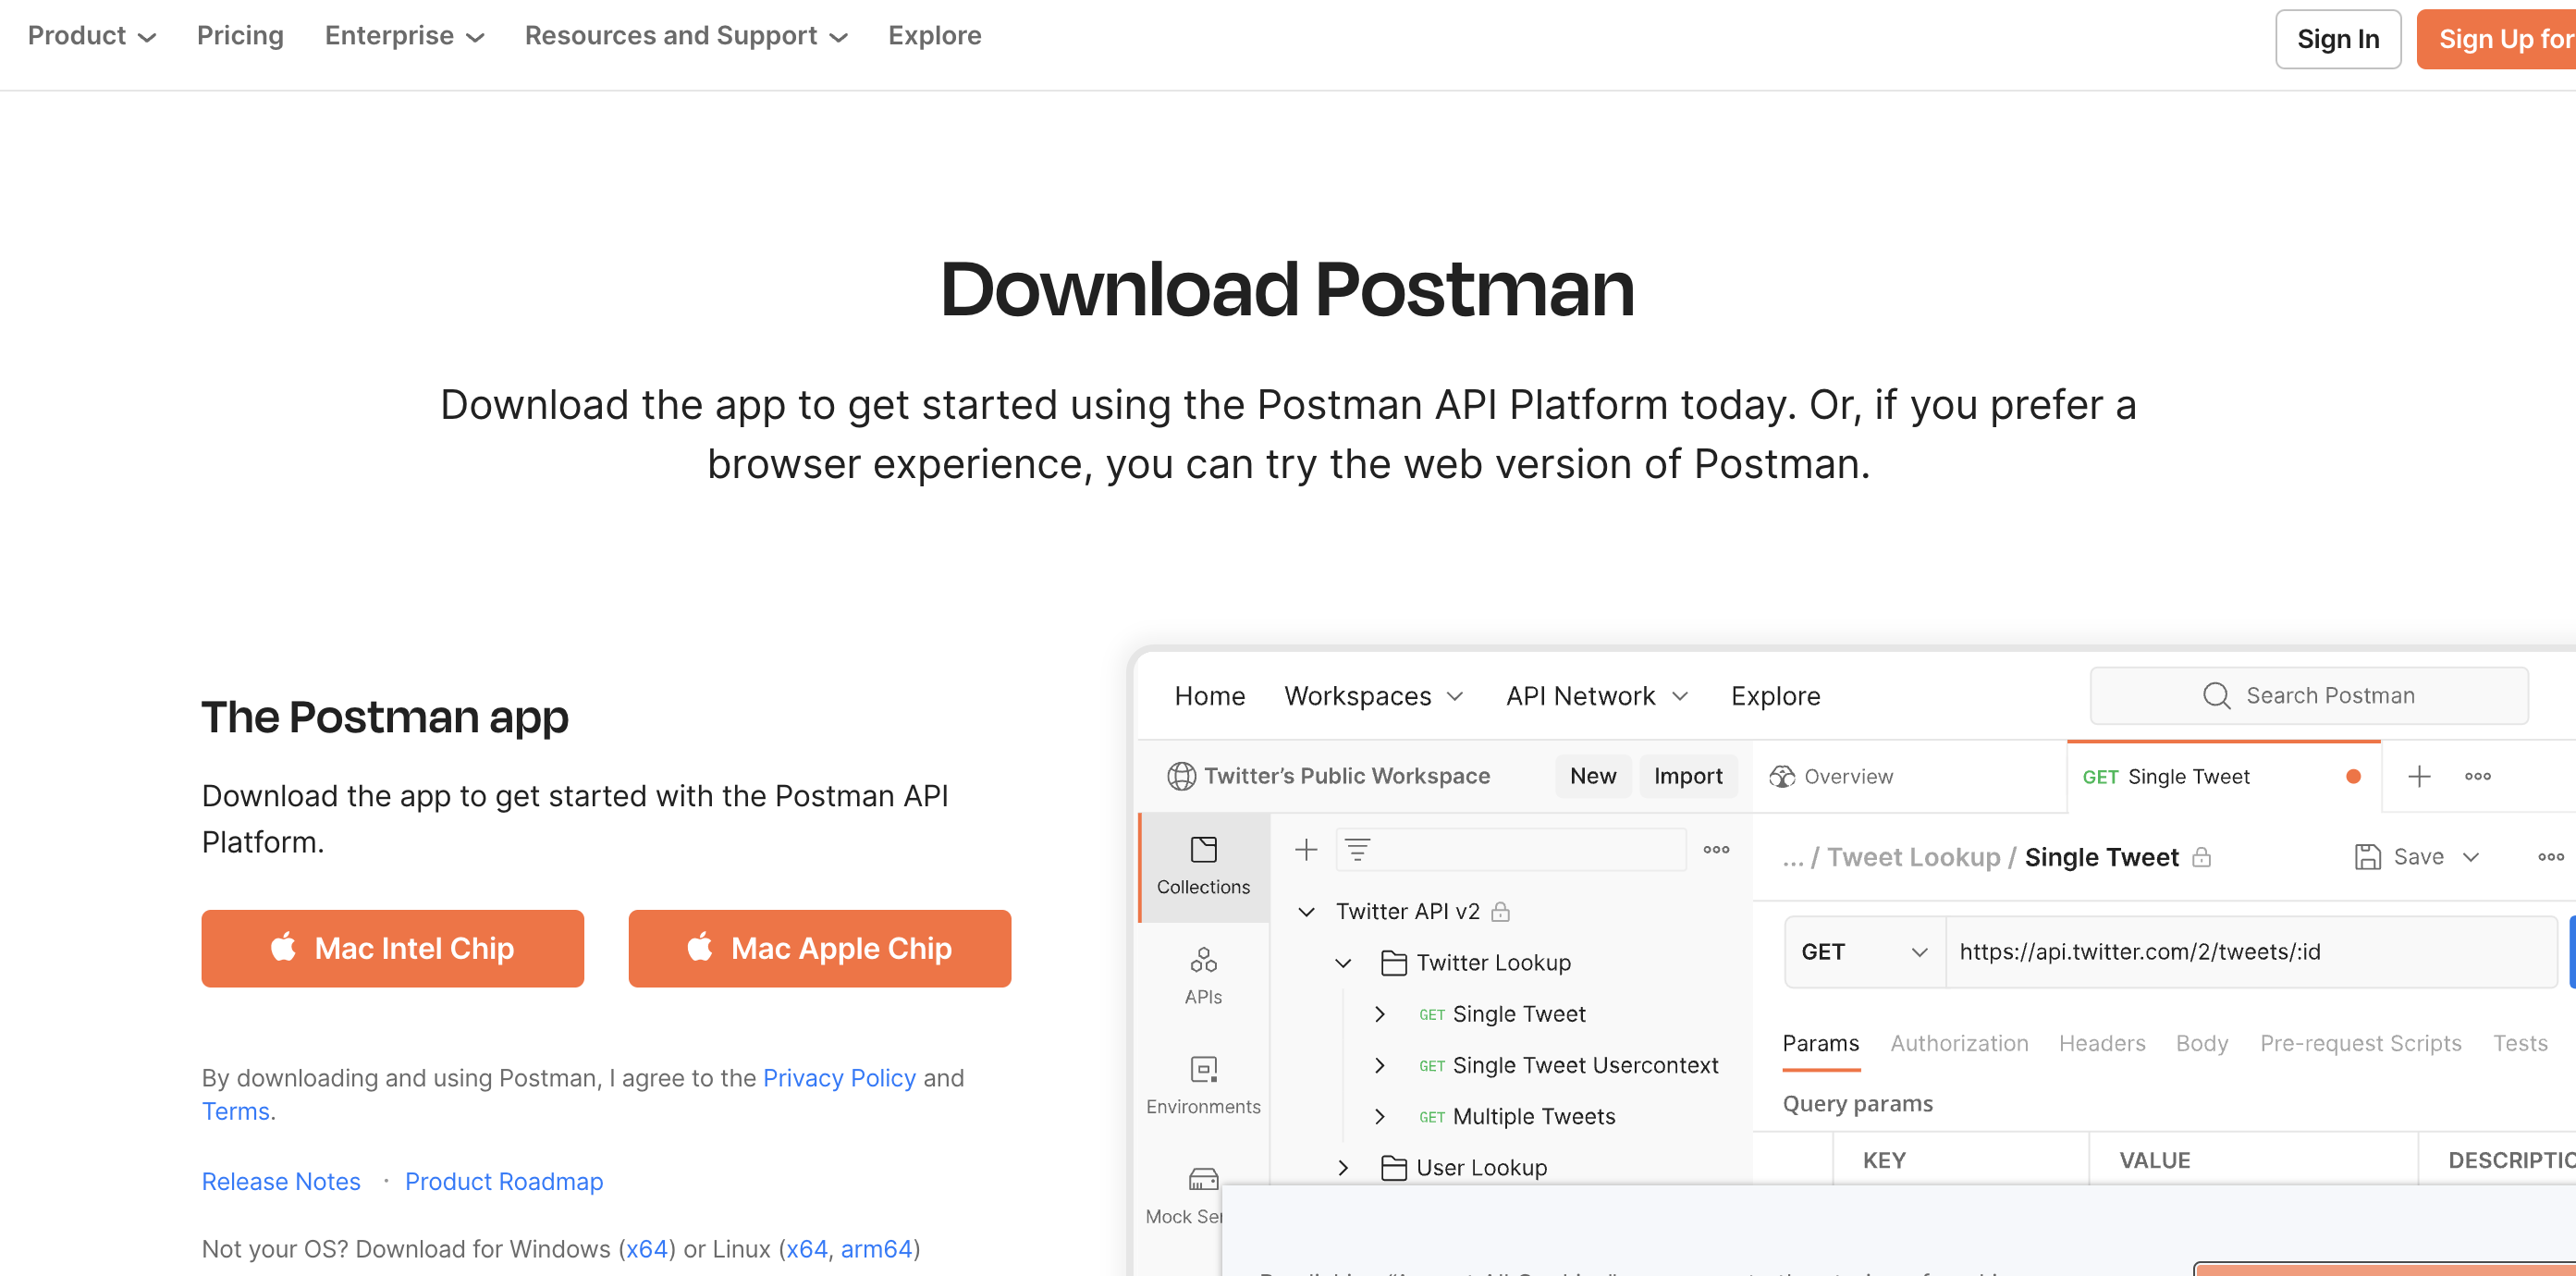Expand the Single Tweet Usercontext request

pos(1380,1065)
